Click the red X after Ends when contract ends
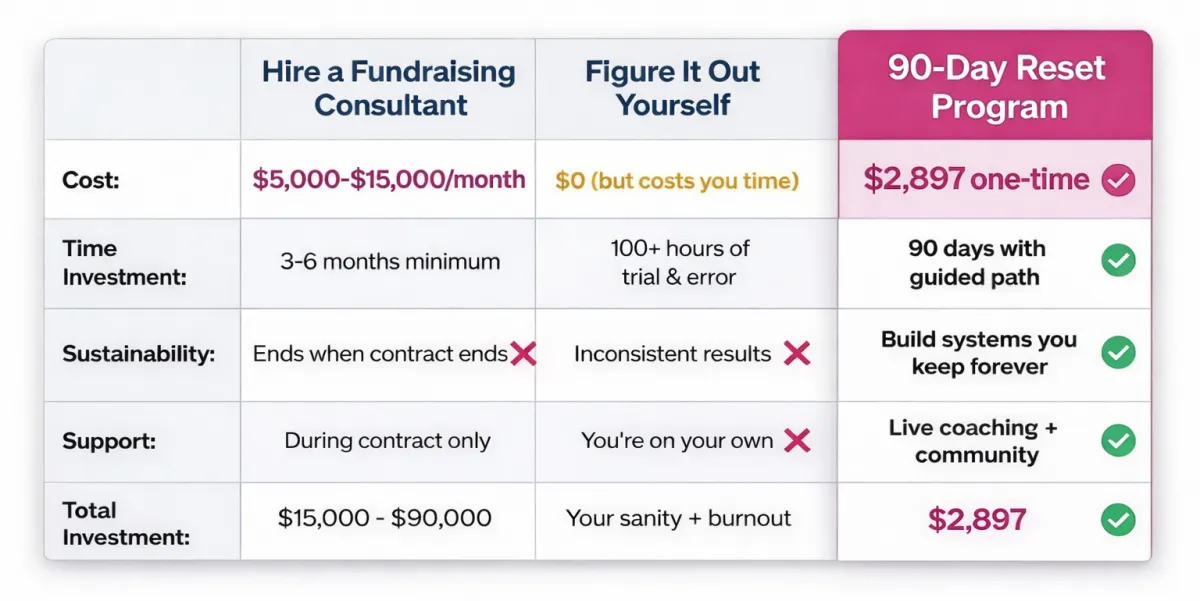 coord(523,353)
